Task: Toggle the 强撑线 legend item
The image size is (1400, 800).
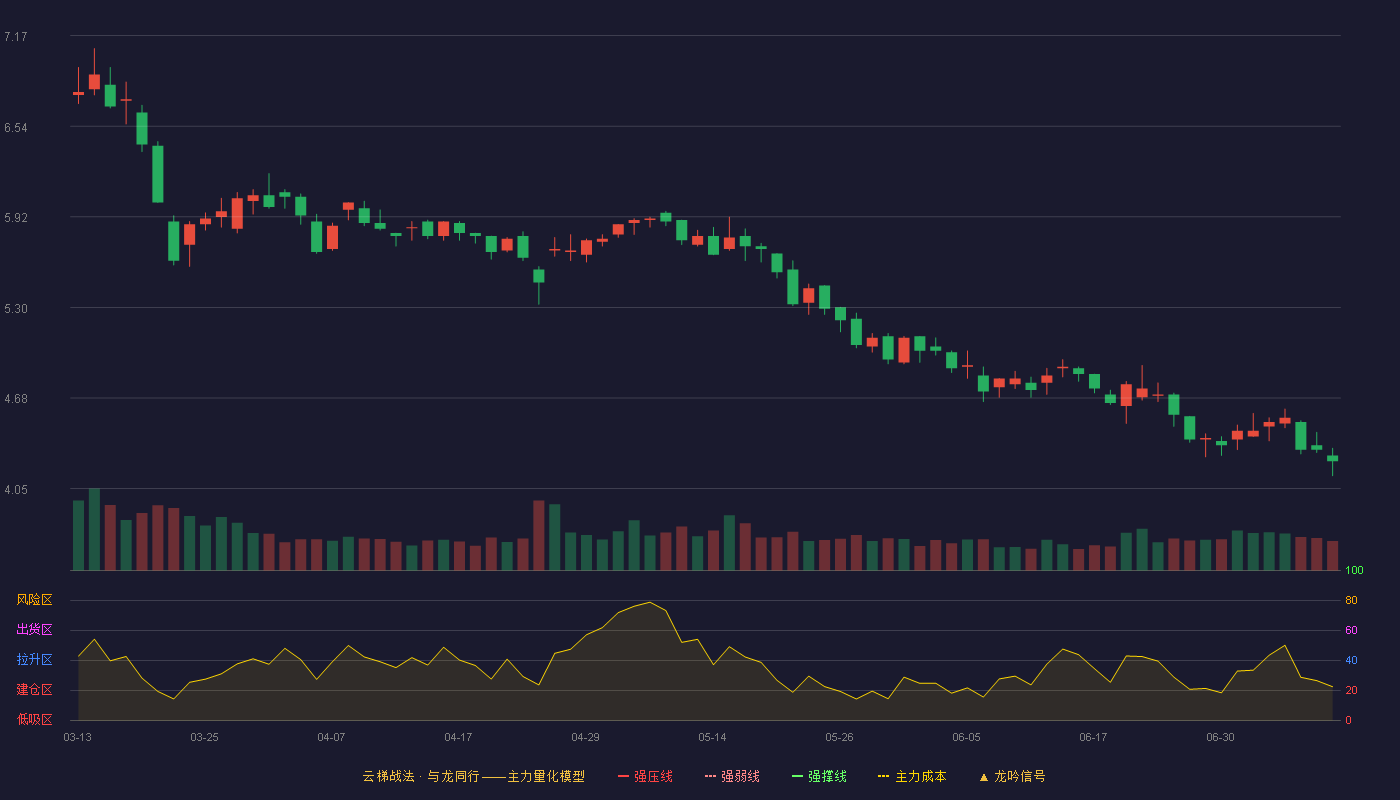Action: 819,776
